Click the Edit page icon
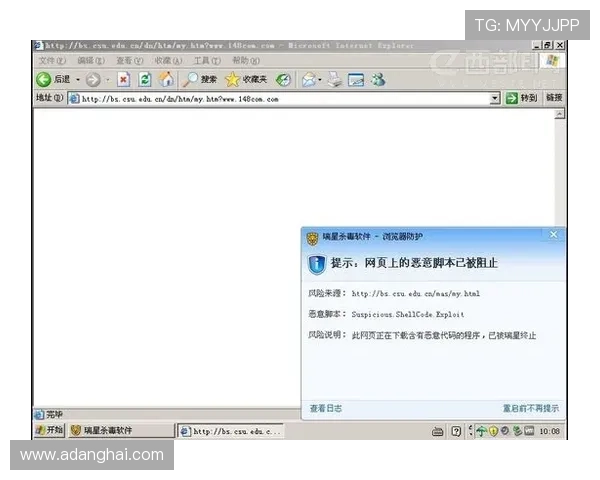 356,80
